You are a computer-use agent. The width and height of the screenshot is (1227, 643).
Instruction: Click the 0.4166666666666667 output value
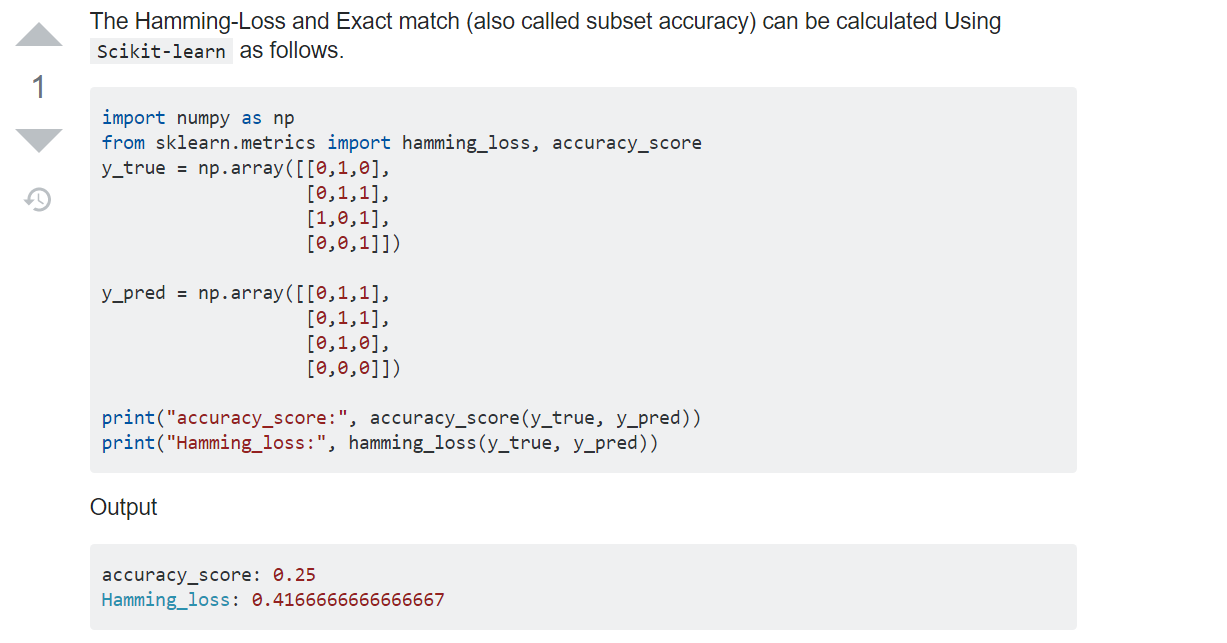tap(348, 600)
